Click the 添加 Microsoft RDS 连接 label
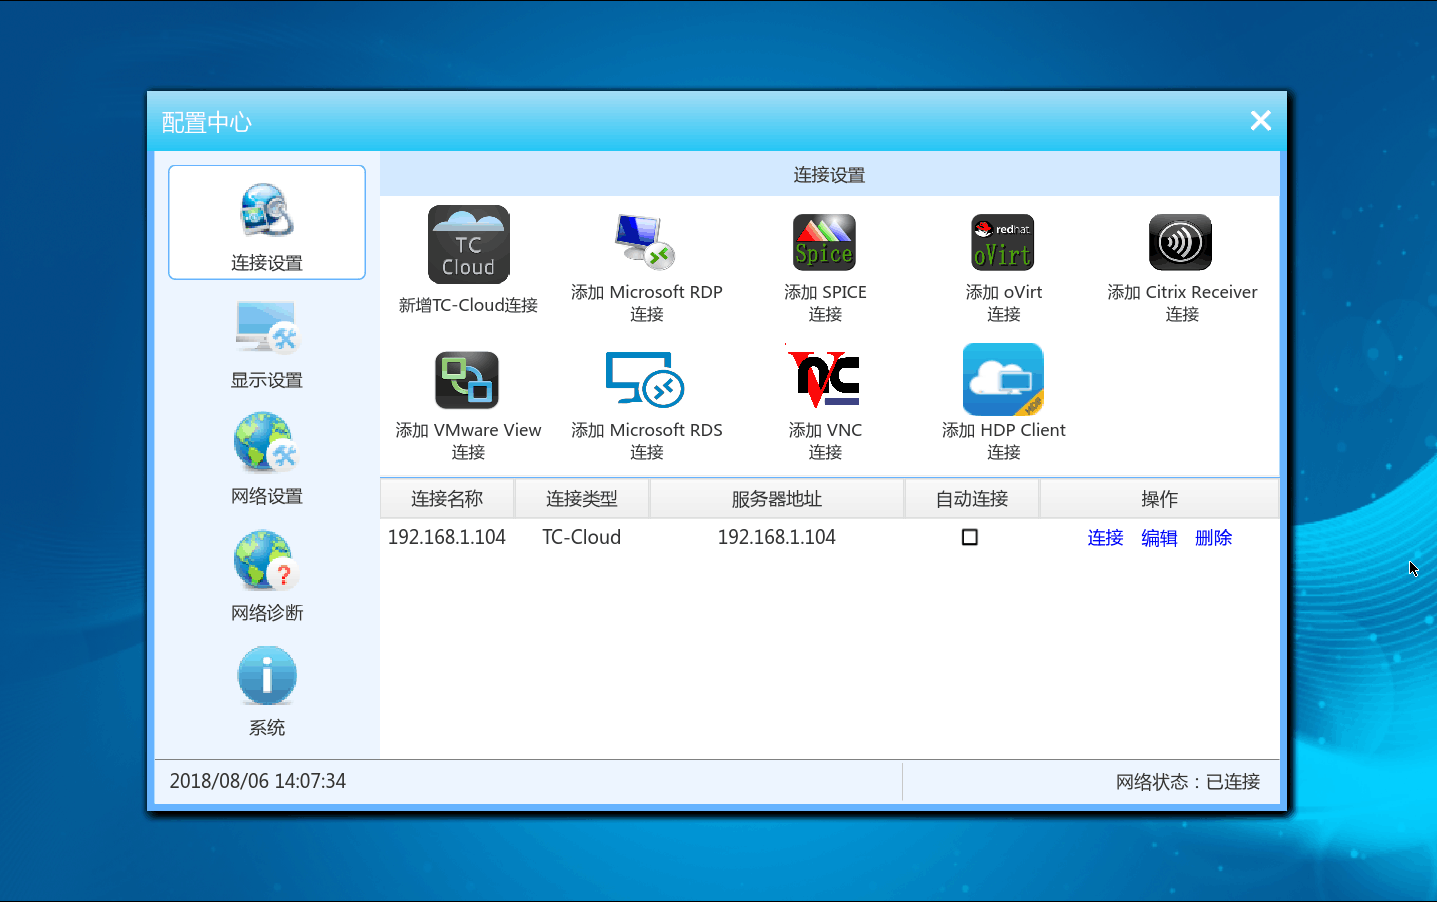The image size is (1437, 902). pos(646,441)
